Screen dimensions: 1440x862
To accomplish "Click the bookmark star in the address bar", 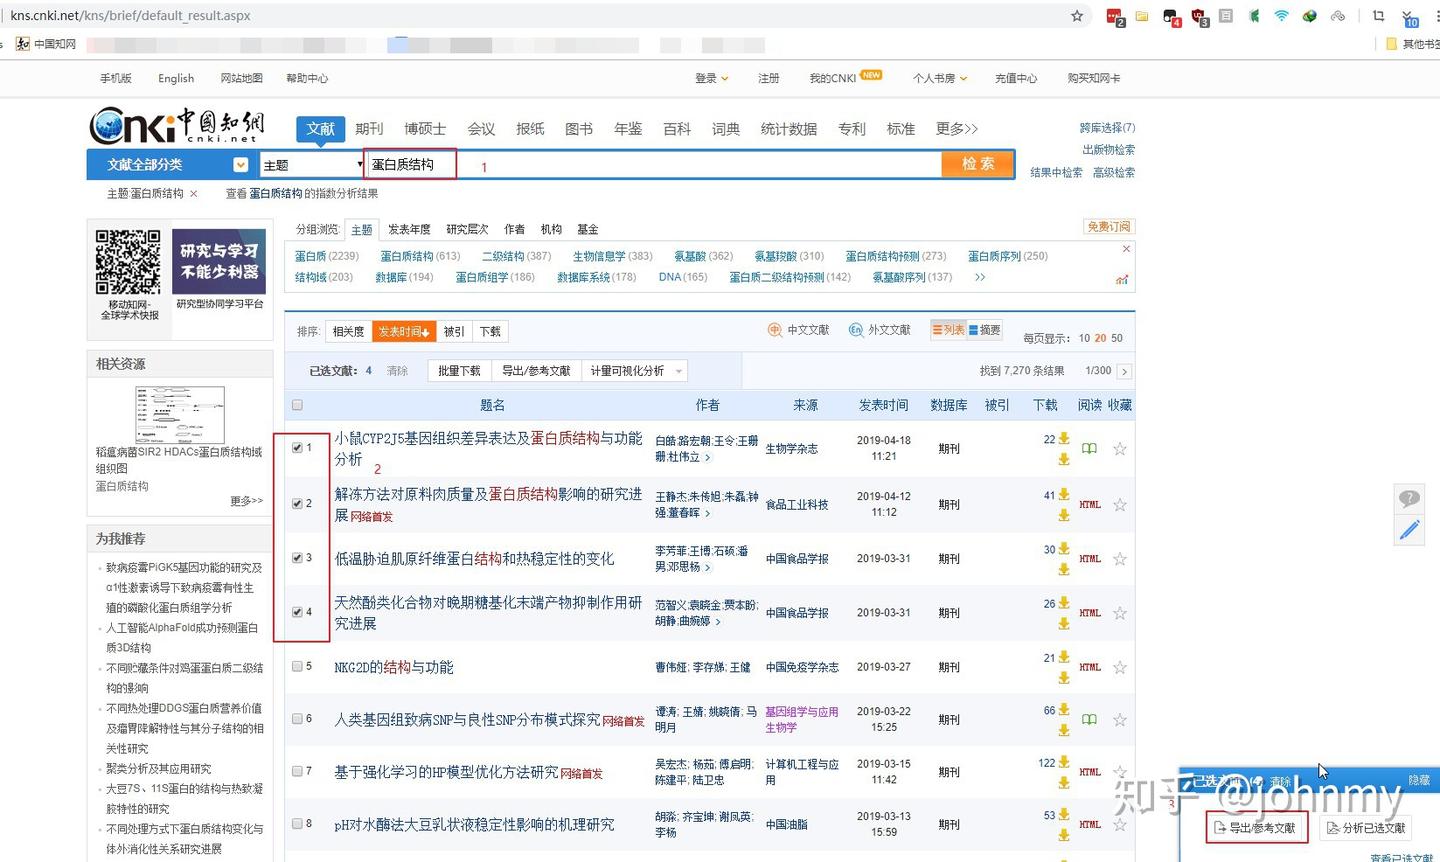I will coord(1075,16).
